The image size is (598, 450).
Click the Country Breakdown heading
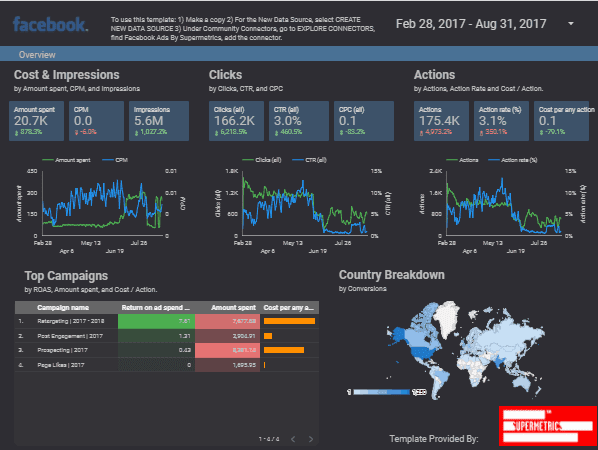(x=392, y=275)
